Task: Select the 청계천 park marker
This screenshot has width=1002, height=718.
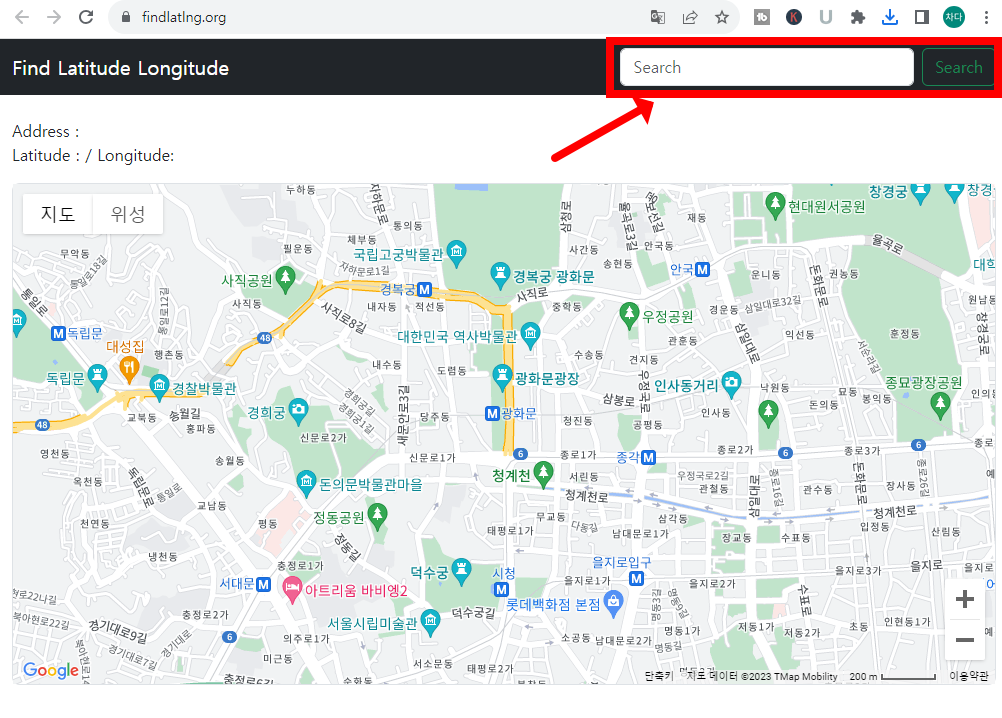Action: coord(544,475)
